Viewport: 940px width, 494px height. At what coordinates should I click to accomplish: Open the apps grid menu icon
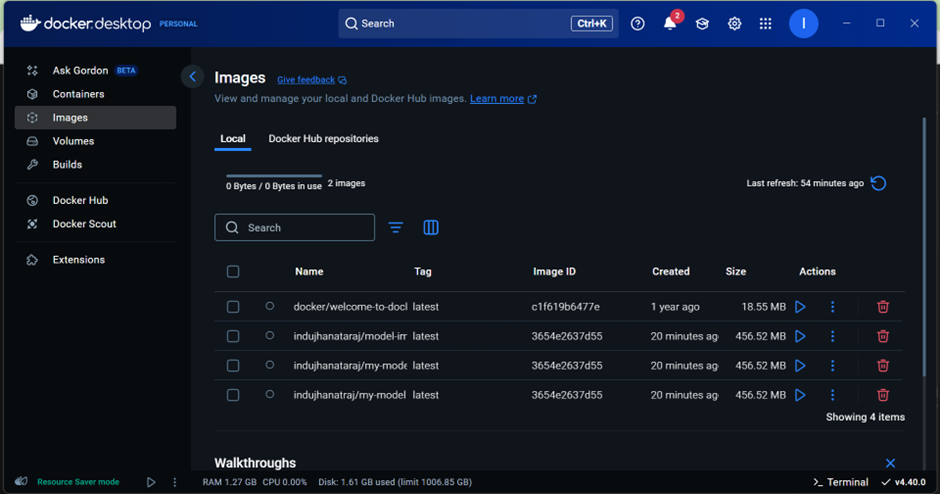click(766, 23)
